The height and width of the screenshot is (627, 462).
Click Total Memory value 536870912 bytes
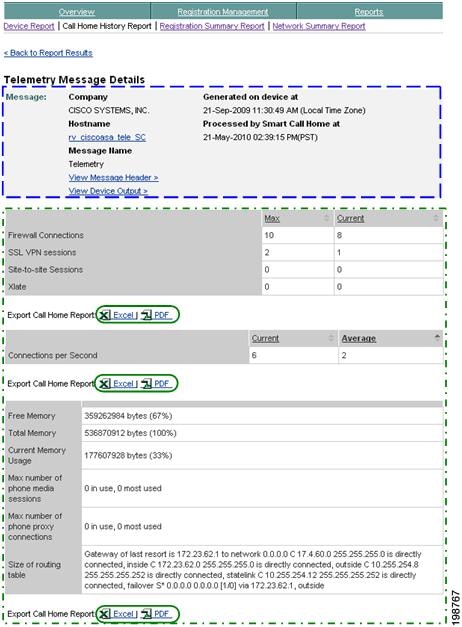[130, 433]
